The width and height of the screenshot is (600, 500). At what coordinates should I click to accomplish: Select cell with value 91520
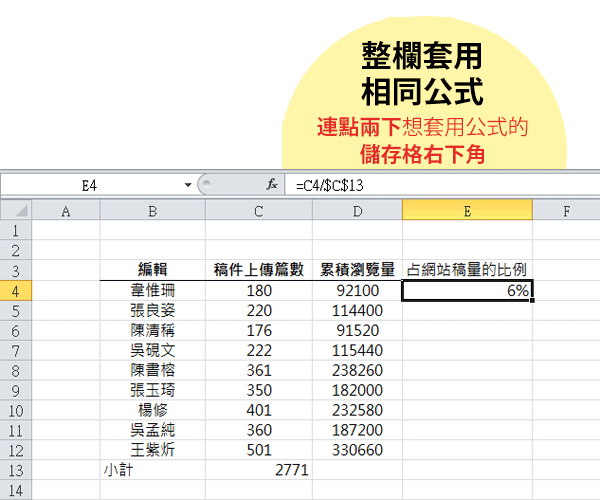(x=357, y=331)
